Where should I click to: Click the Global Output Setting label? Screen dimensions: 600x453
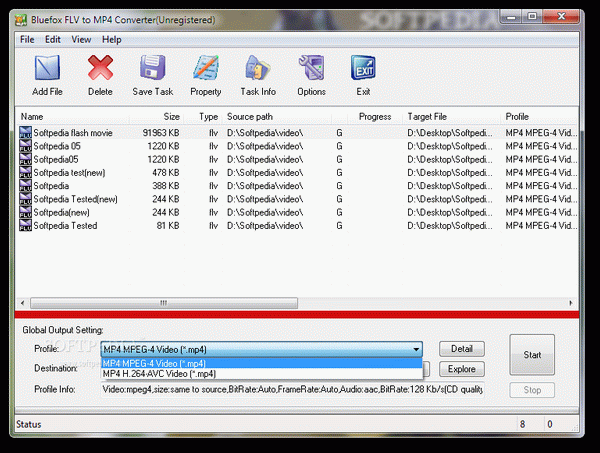point(63,330)
